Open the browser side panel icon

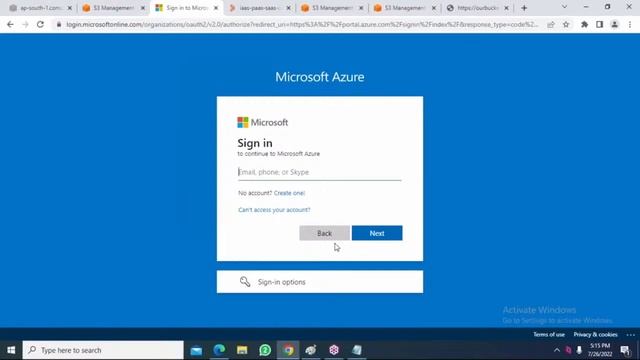click(599, 24)
